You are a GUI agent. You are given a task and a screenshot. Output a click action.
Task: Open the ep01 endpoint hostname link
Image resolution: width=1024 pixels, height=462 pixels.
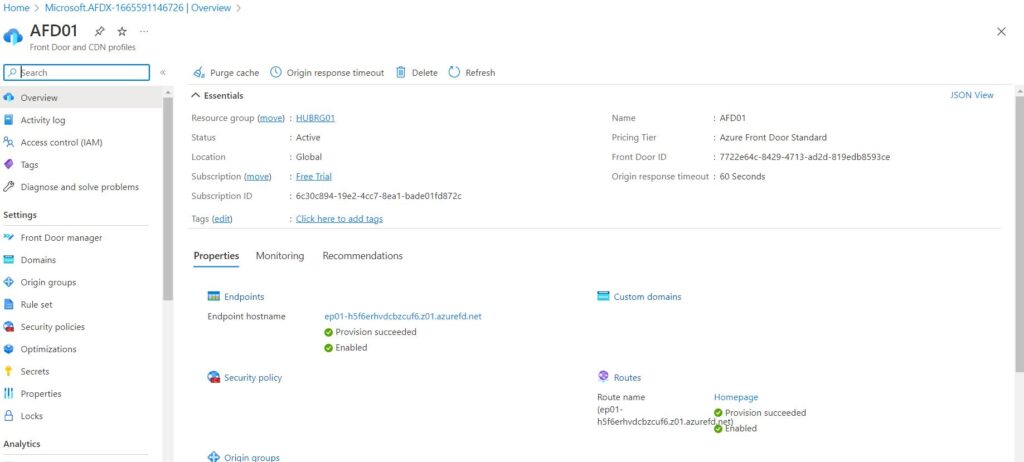point(403,316)
